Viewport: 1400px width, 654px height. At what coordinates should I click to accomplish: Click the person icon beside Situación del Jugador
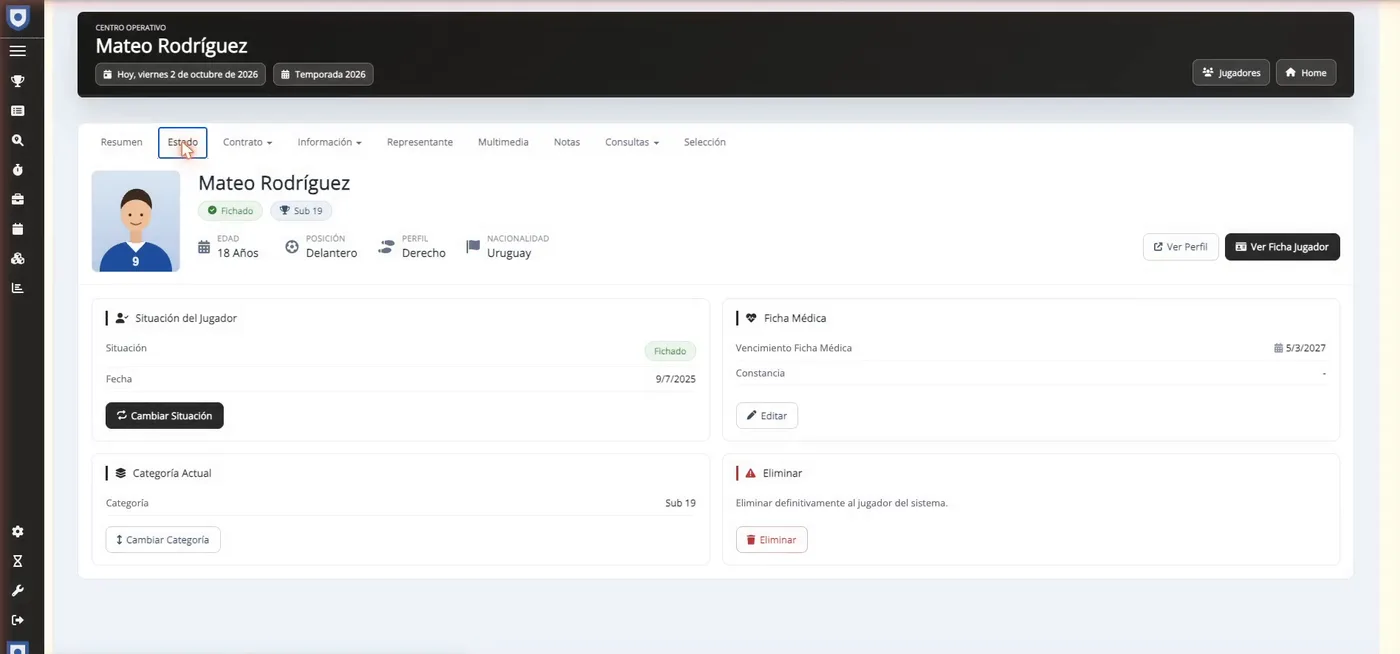121,318
